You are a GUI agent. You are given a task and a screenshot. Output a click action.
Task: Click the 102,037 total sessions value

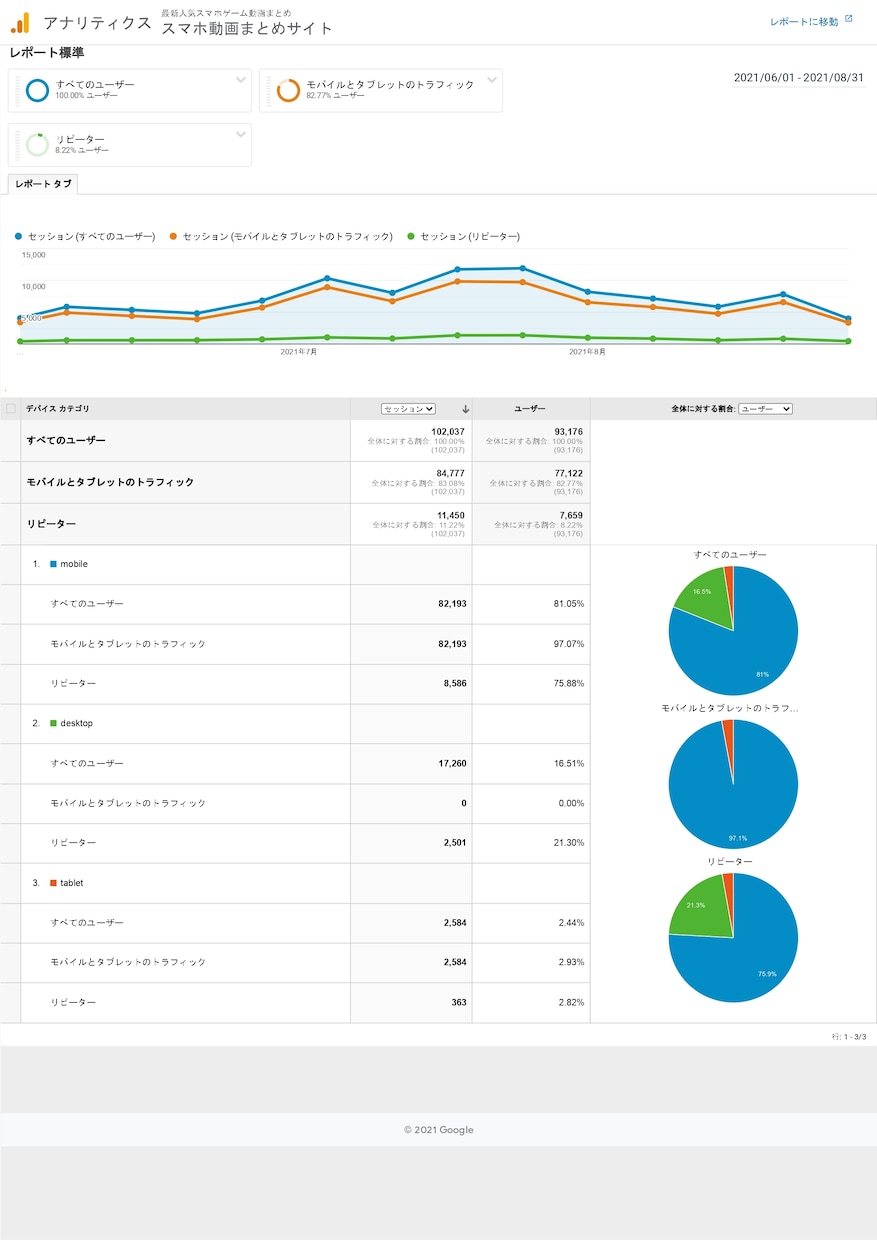pyautogui.click(x=448, y=432)
